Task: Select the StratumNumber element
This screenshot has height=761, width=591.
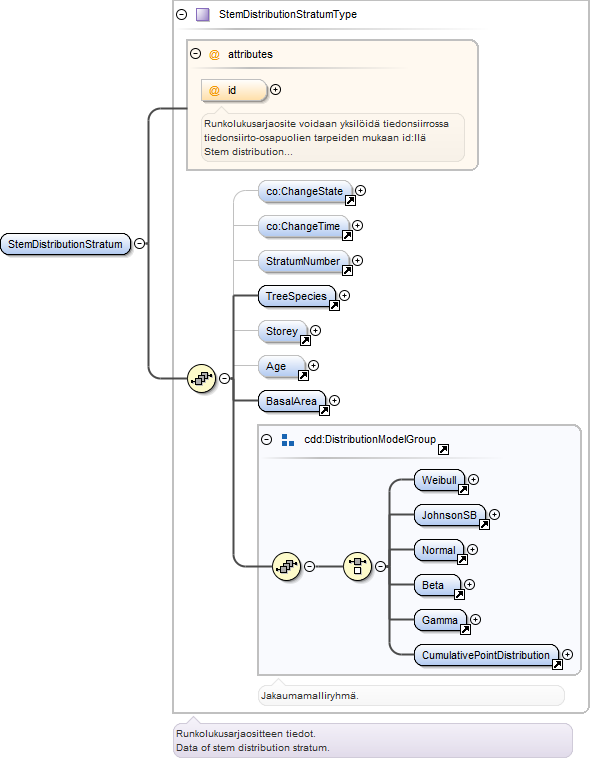Action: (303, 262)
